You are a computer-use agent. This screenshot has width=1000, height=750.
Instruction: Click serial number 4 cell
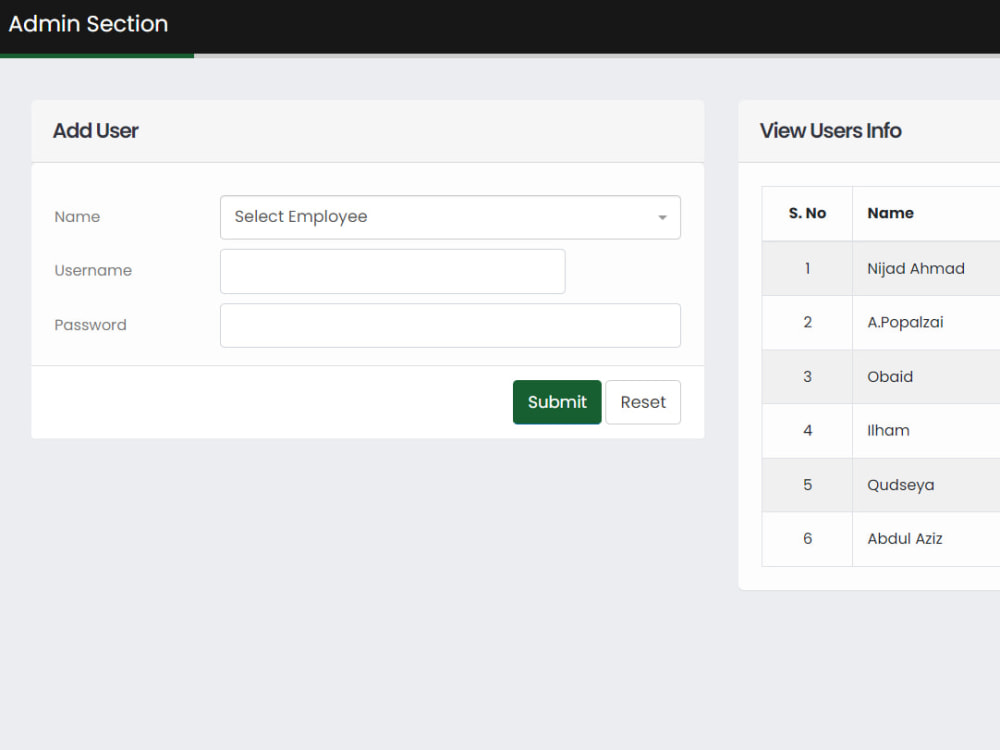coord(807,430)
